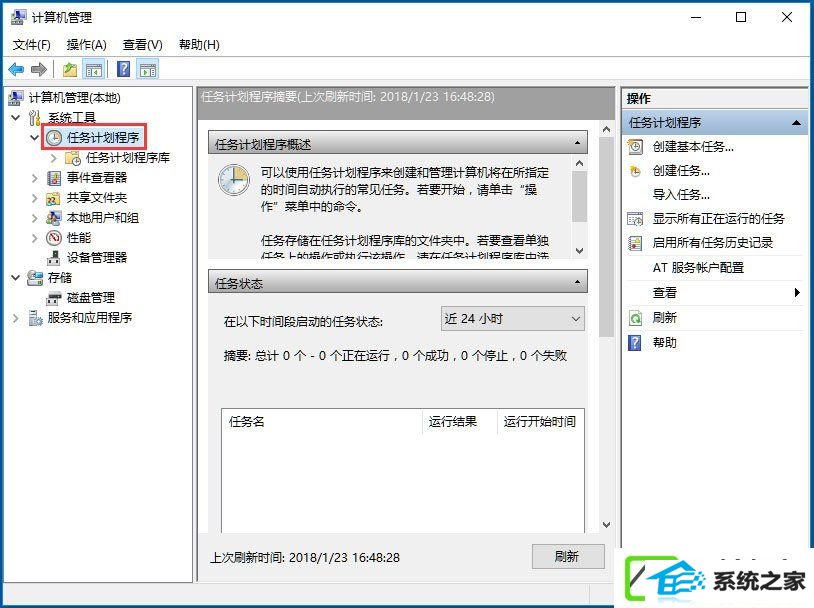Click the up one level folder icon

tap(70, 69)
